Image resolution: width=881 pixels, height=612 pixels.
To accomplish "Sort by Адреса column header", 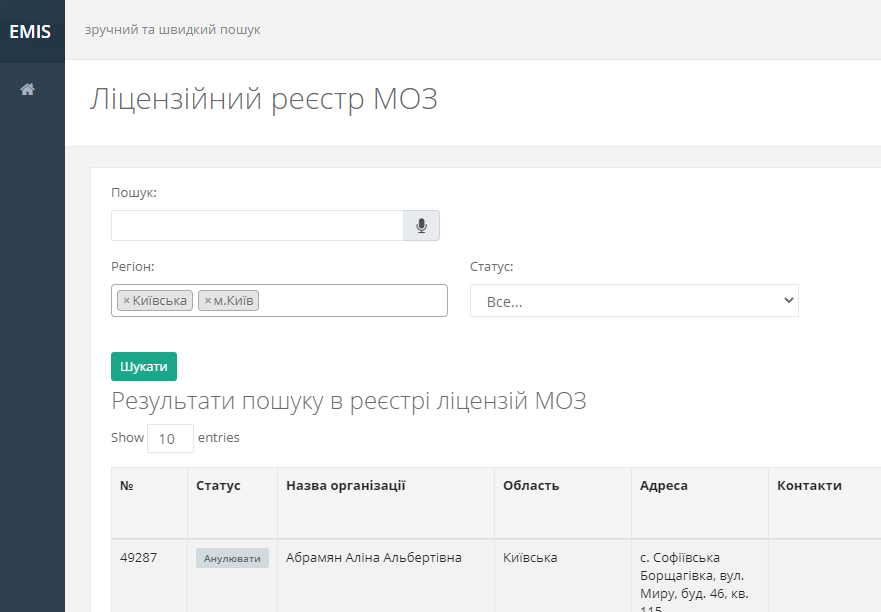I will [x=700, y=503].
